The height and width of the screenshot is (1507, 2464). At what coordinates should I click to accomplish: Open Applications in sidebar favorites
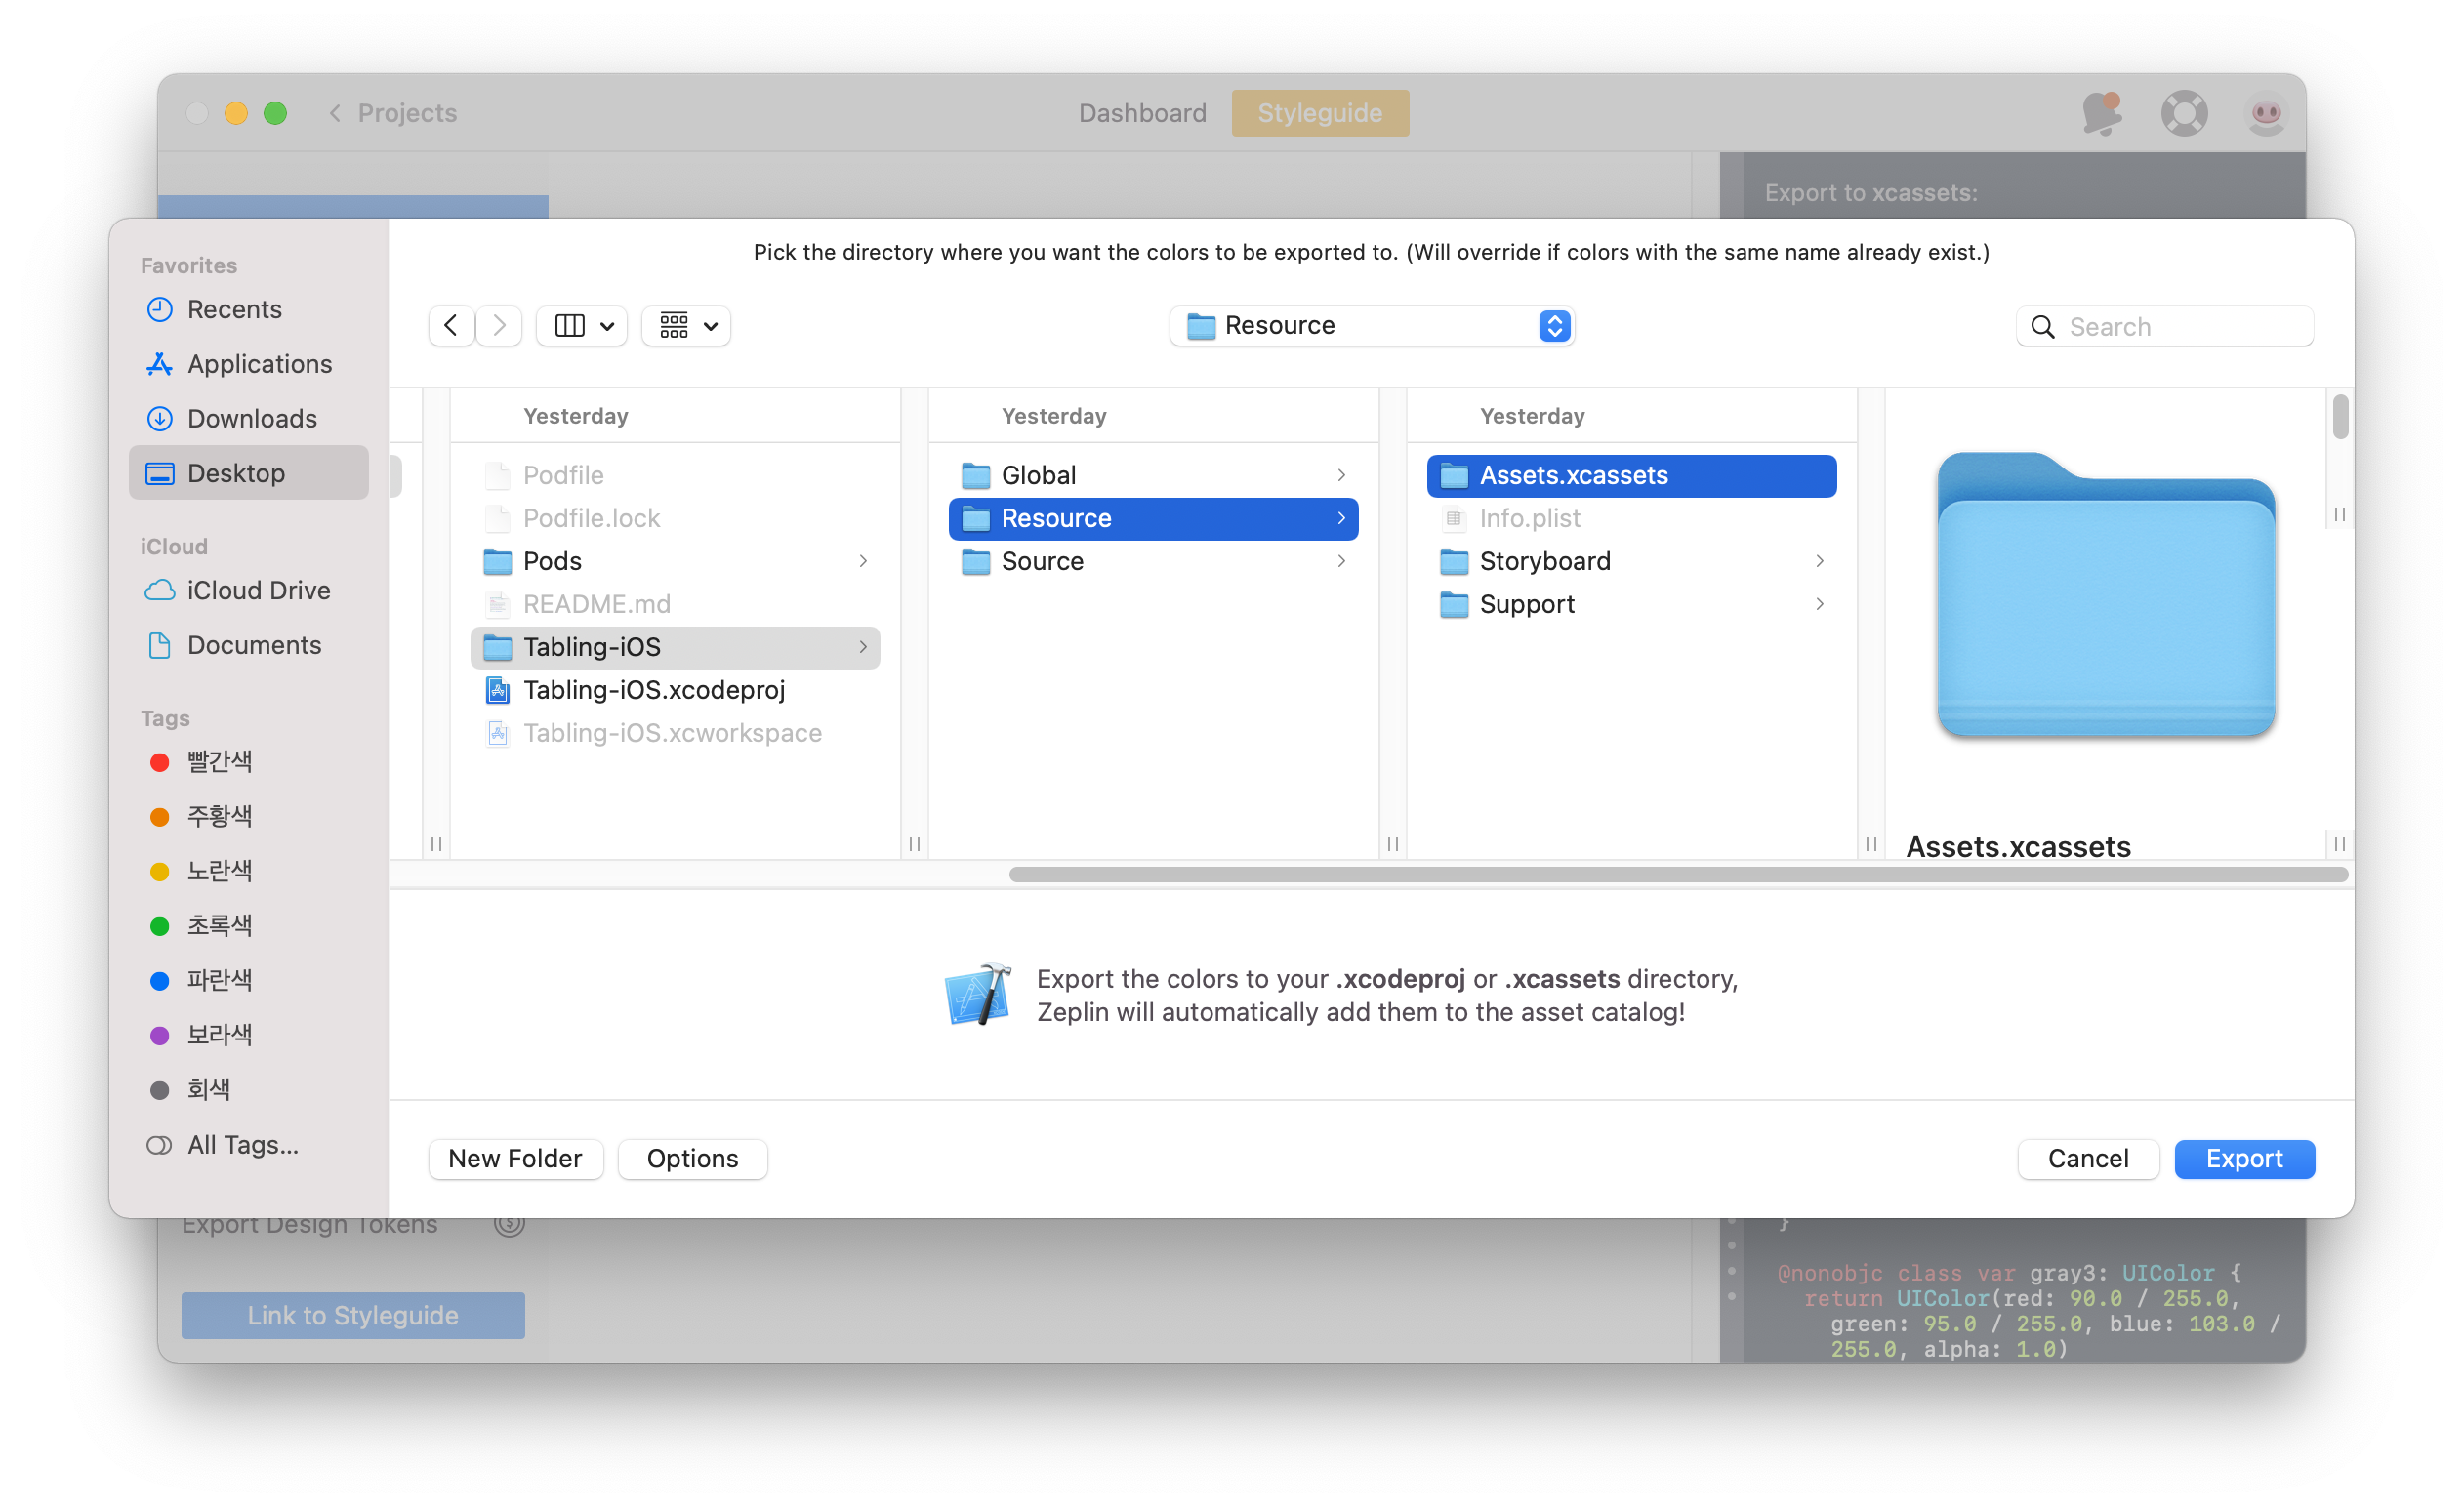click(x=259, y=364)
